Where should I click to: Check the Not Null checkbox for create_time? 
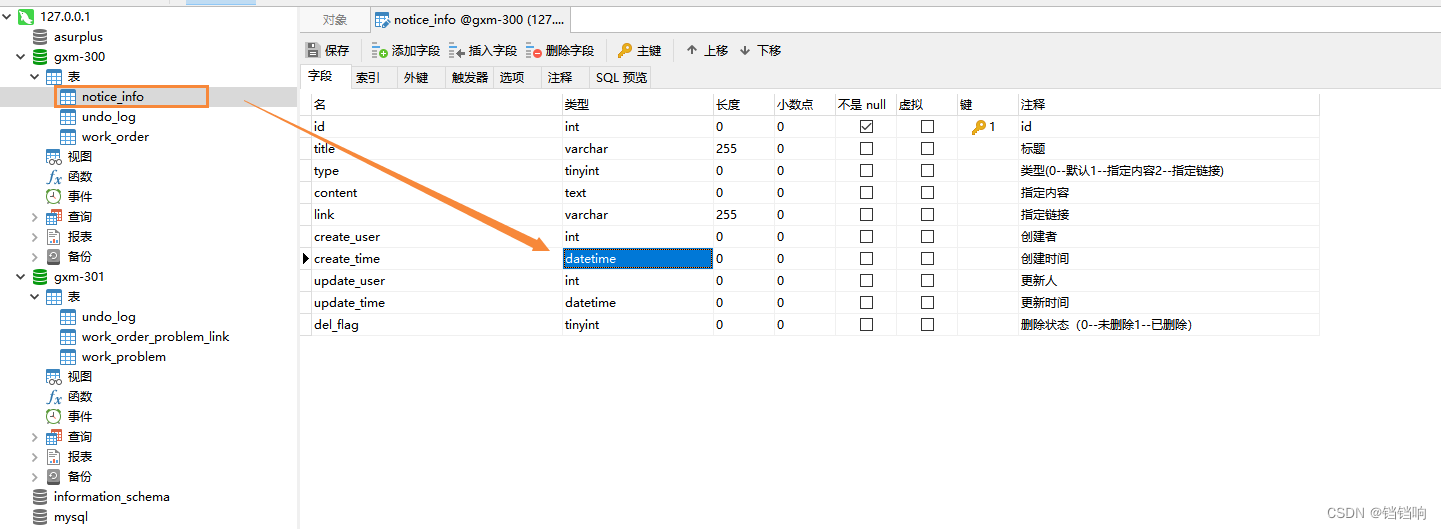(866, 259)
